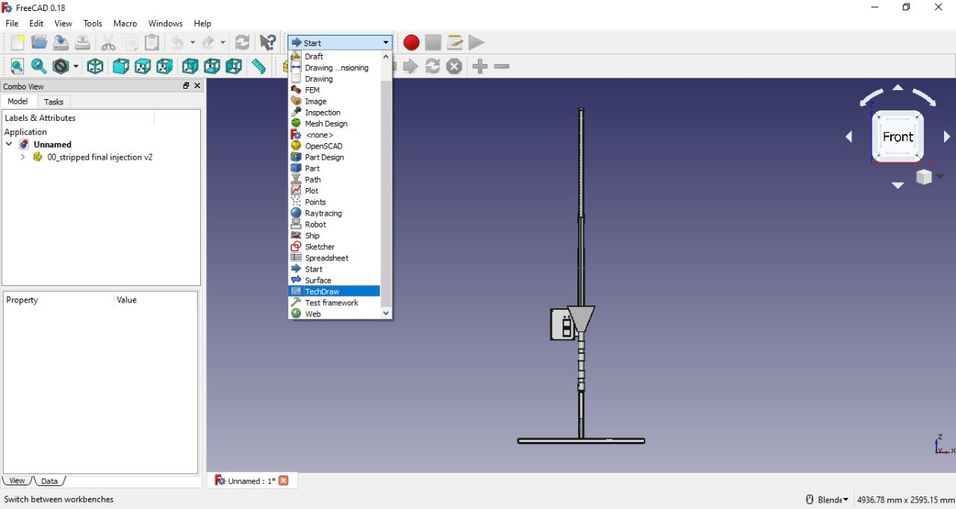Open the View menu
Screen dimensions: 956x509
(63, 23)
